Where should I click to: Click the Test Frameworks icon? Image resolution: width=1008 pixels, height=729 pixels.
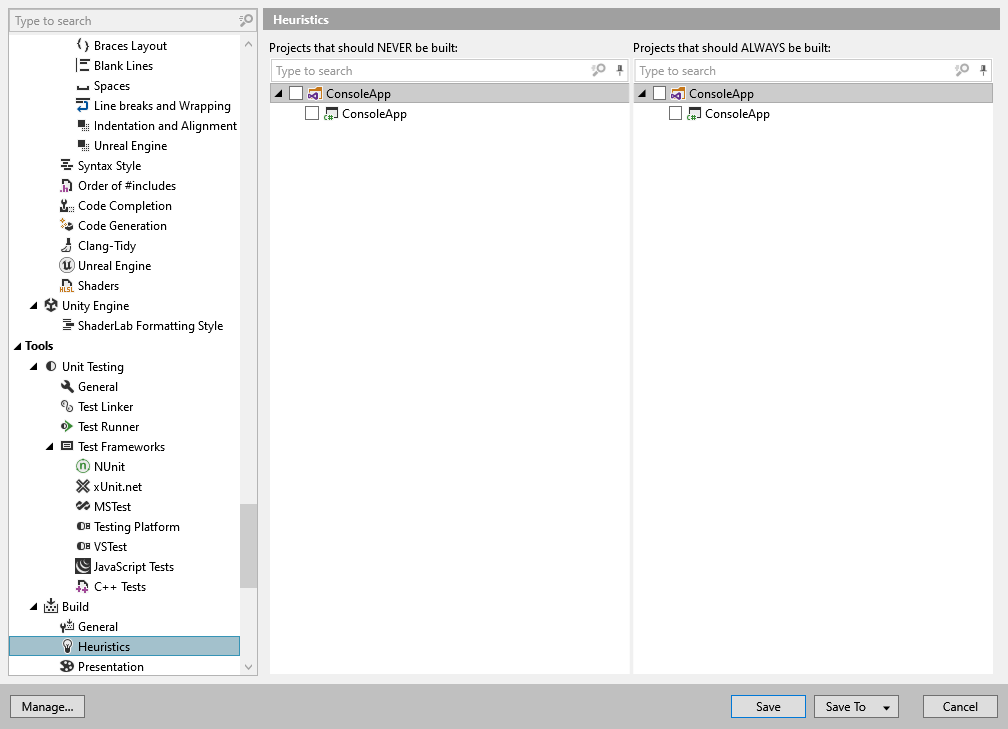67,446
